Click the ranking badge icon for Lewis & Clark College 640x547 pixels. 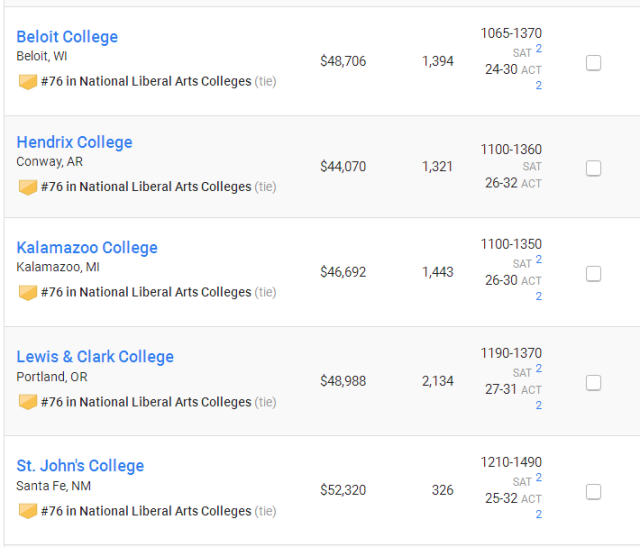click(x=28, y=402)
